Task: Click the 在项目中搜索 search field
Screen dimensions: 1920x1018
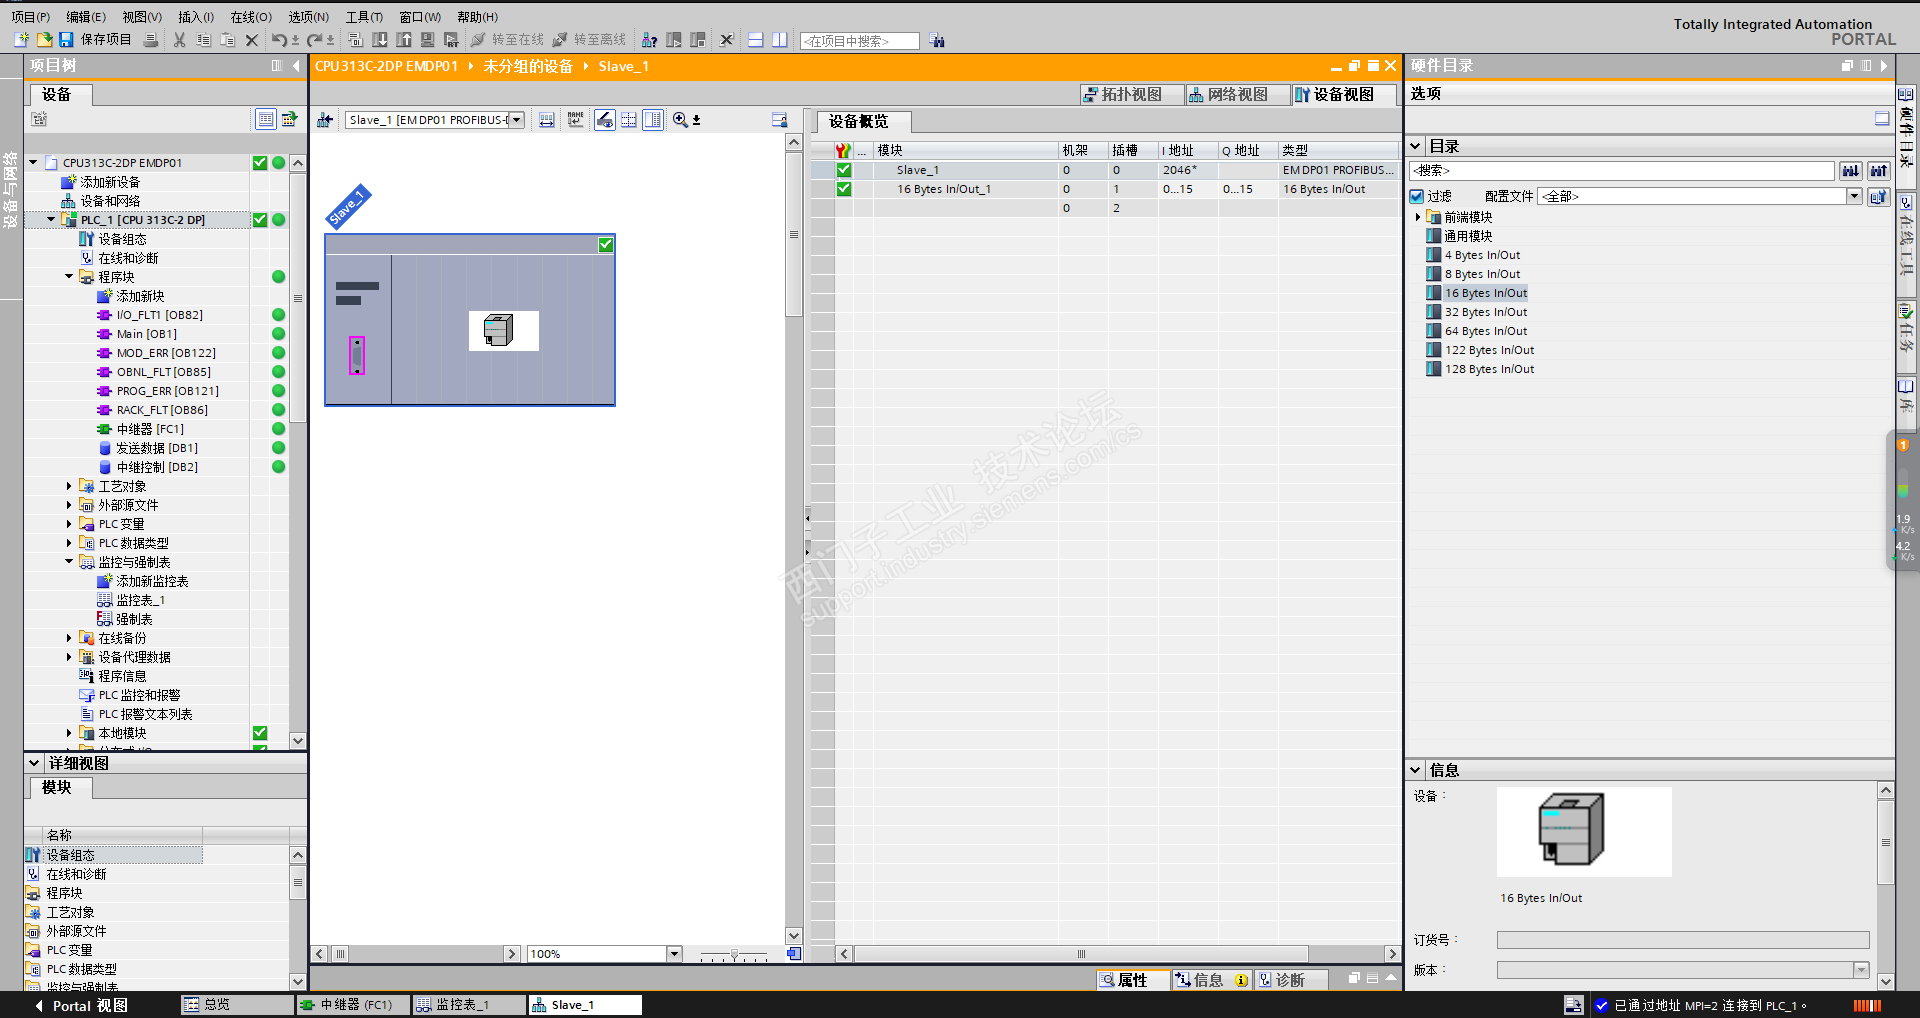Action: coord(859,41)
